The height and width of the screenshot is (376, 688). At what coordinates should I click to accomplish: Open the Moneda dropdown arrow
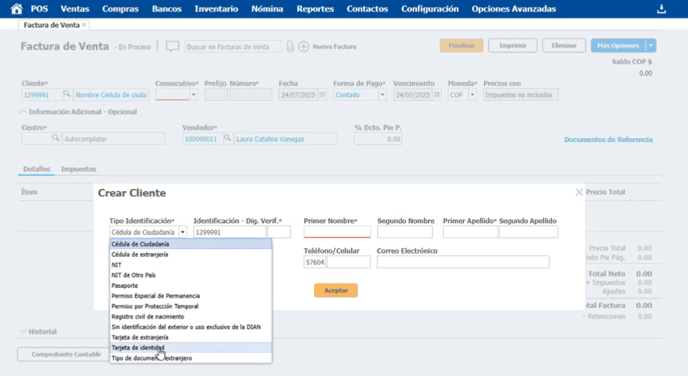(473, 95)
